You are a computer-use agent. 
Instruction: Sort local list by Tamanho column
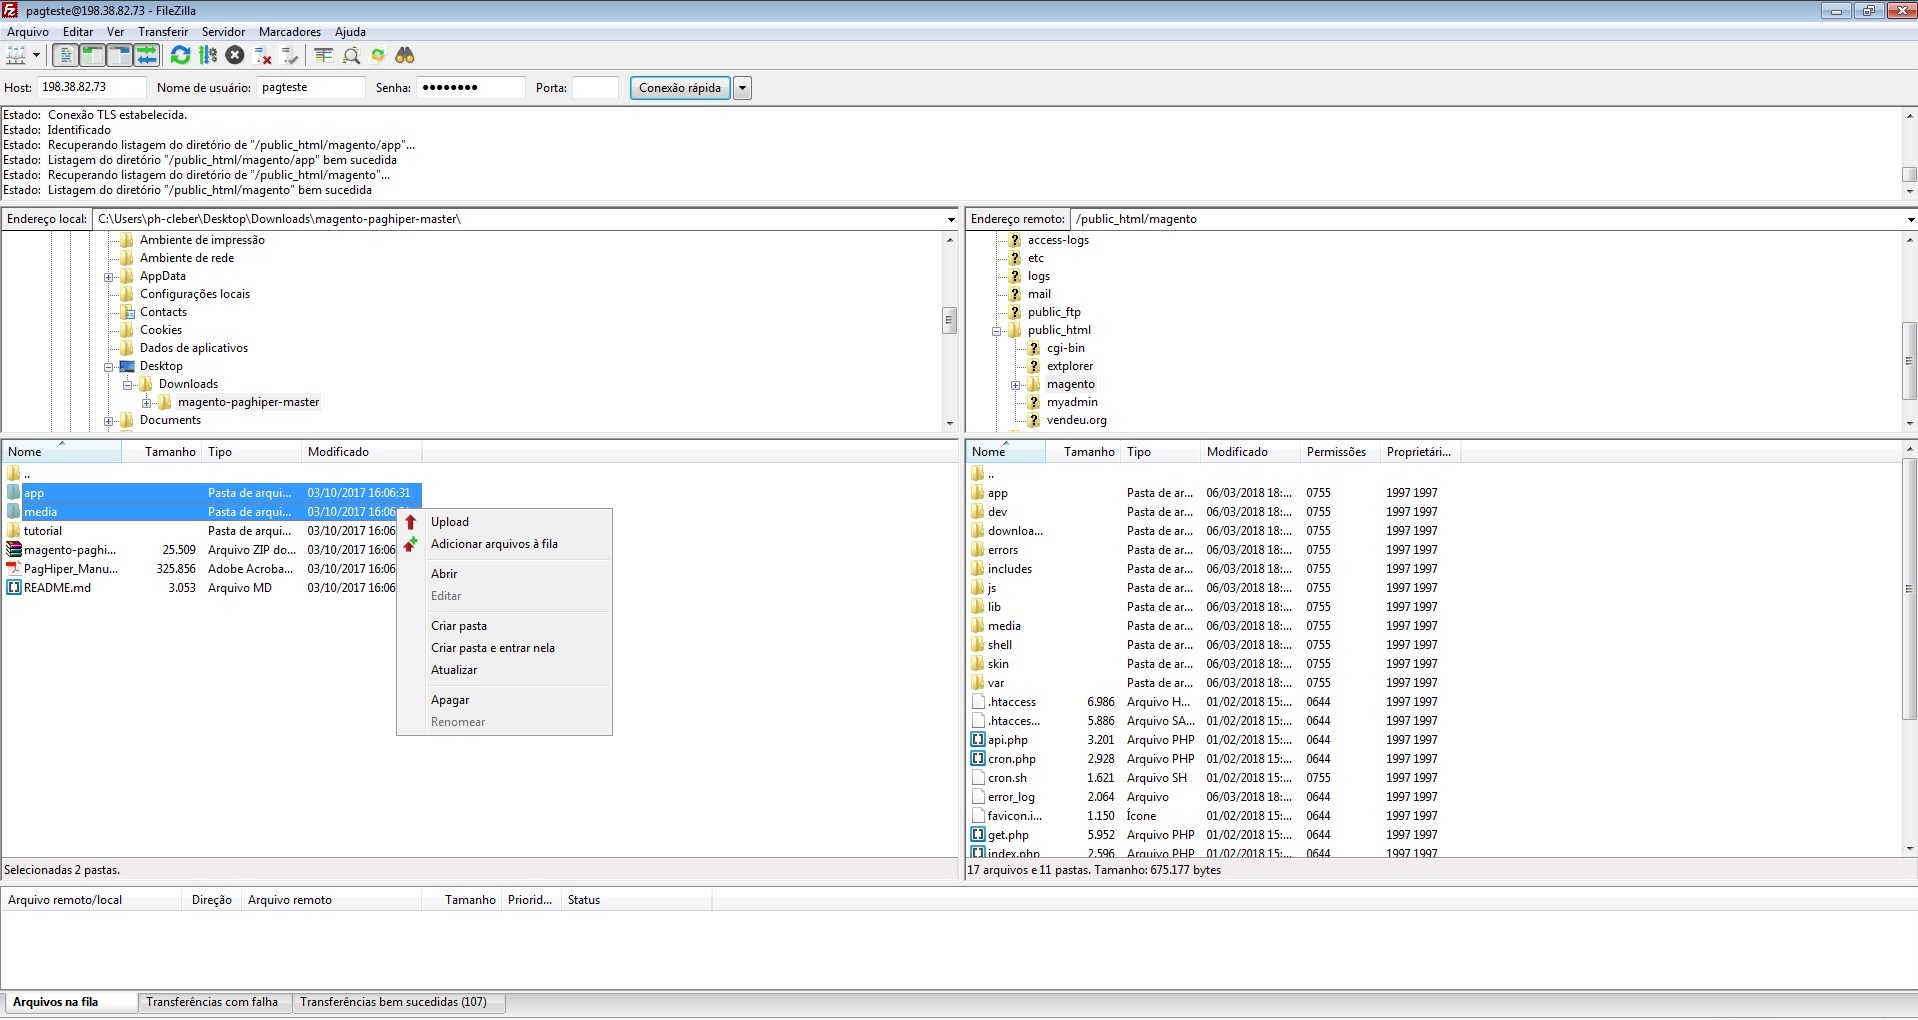tap(161, 452)
